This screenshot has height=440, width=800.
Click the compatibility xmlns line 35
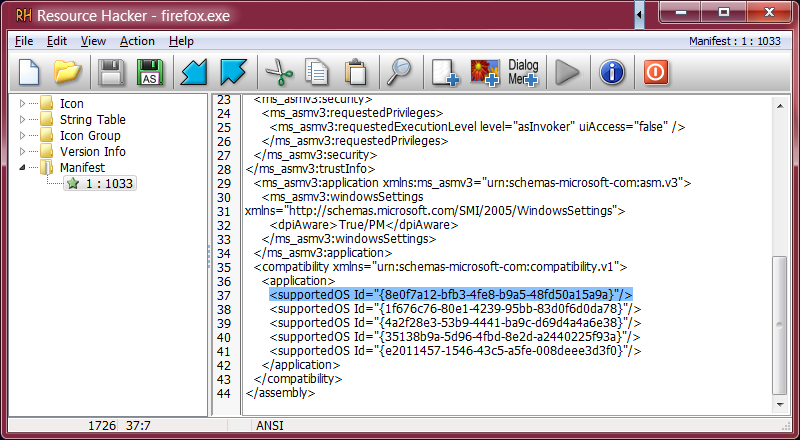(x=440, y=266)
